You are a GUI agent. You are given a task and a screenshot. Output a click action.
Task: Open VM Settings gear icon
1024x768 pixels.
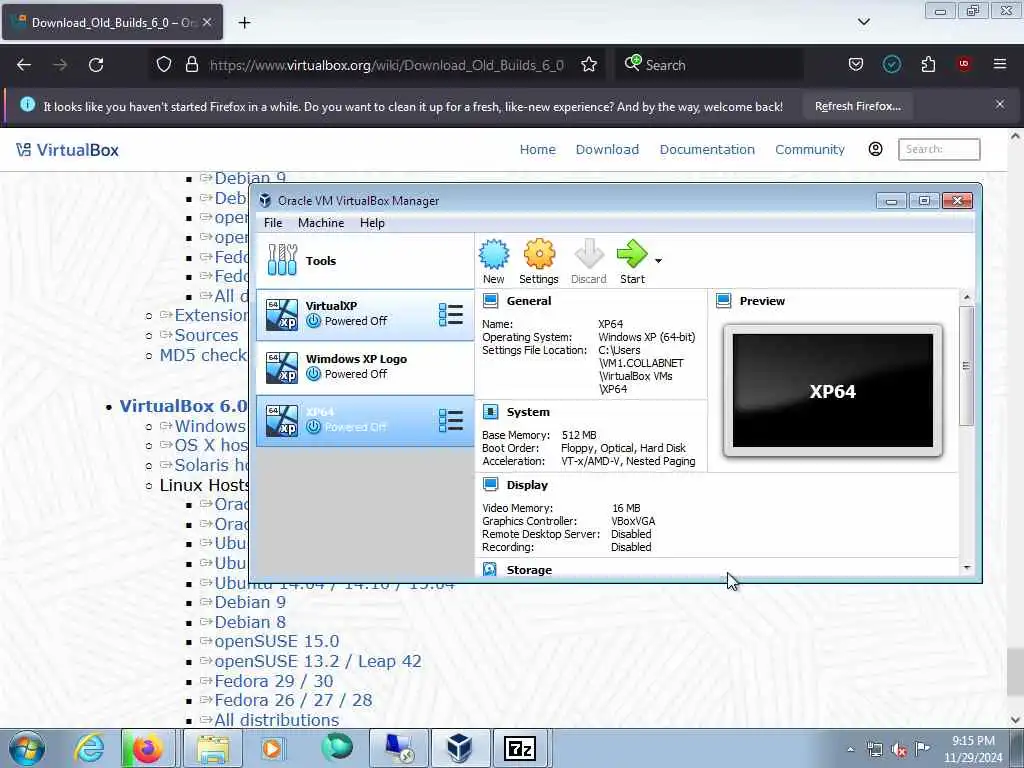click(539, 262)
